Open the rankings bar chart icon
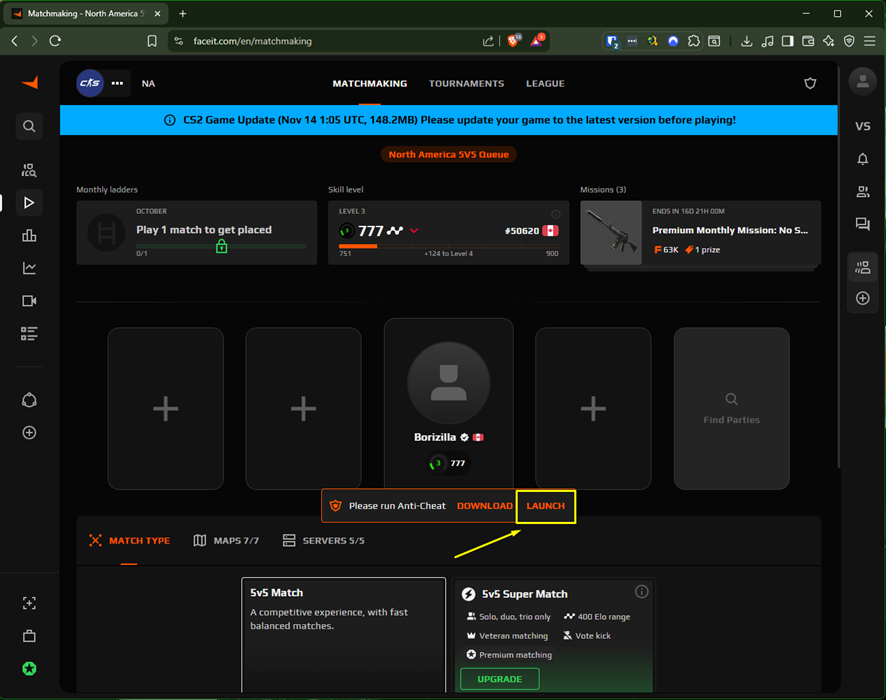Image resolution: width=886 pixels, height=700 pixels. [x=29, y=235]
